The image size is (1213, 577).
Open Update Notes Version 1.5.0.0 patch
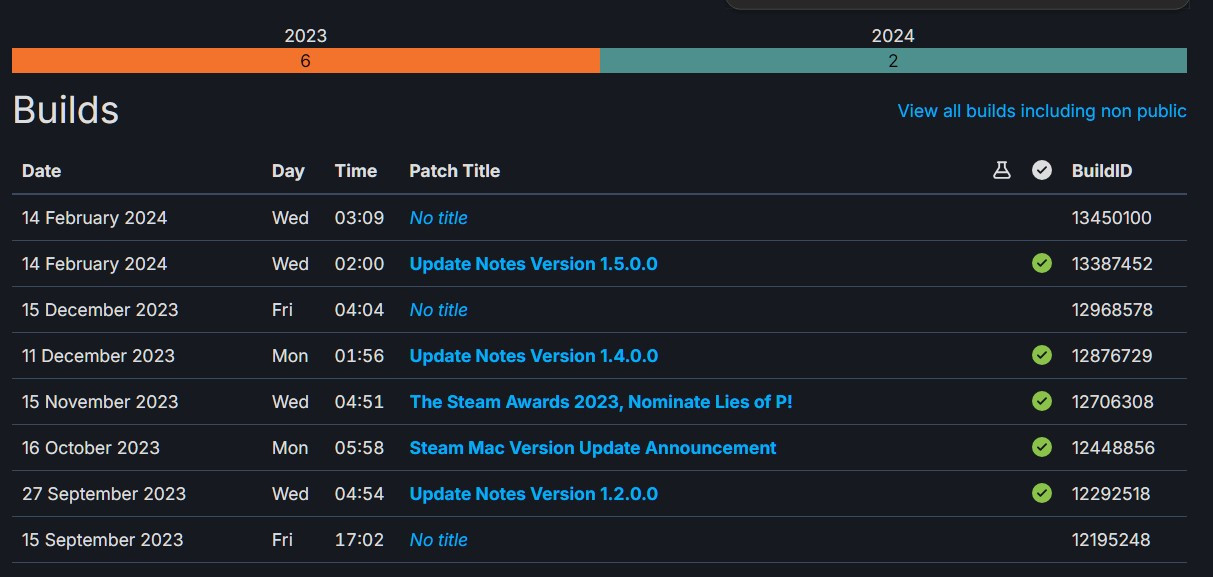click(x=533, y=264)
